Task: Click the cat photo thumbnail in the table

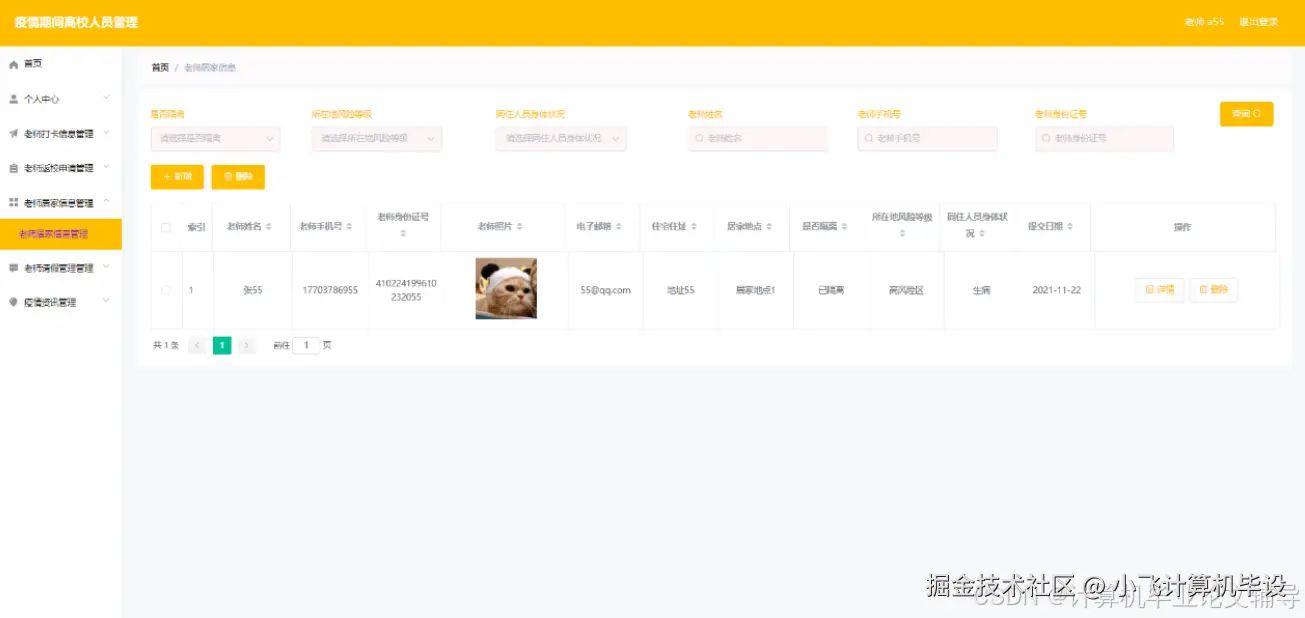Action: 506,289
